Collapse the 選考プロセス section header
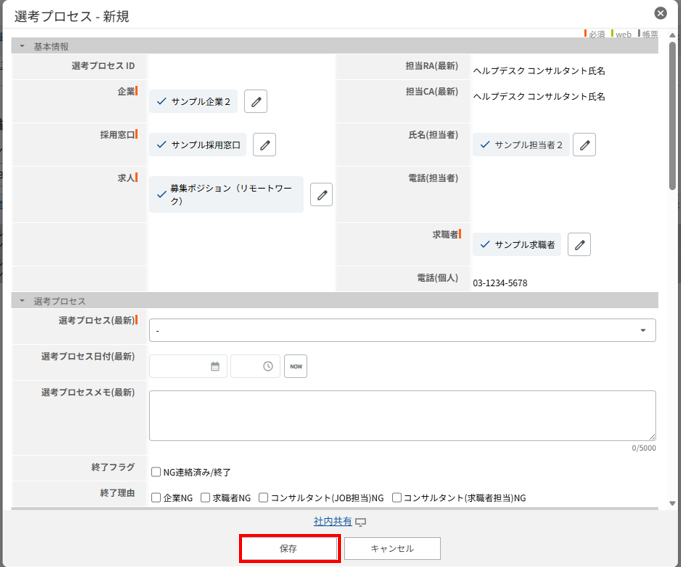This screenshot has width=681, height=567. pyautogui.click(x=22, y=301)
